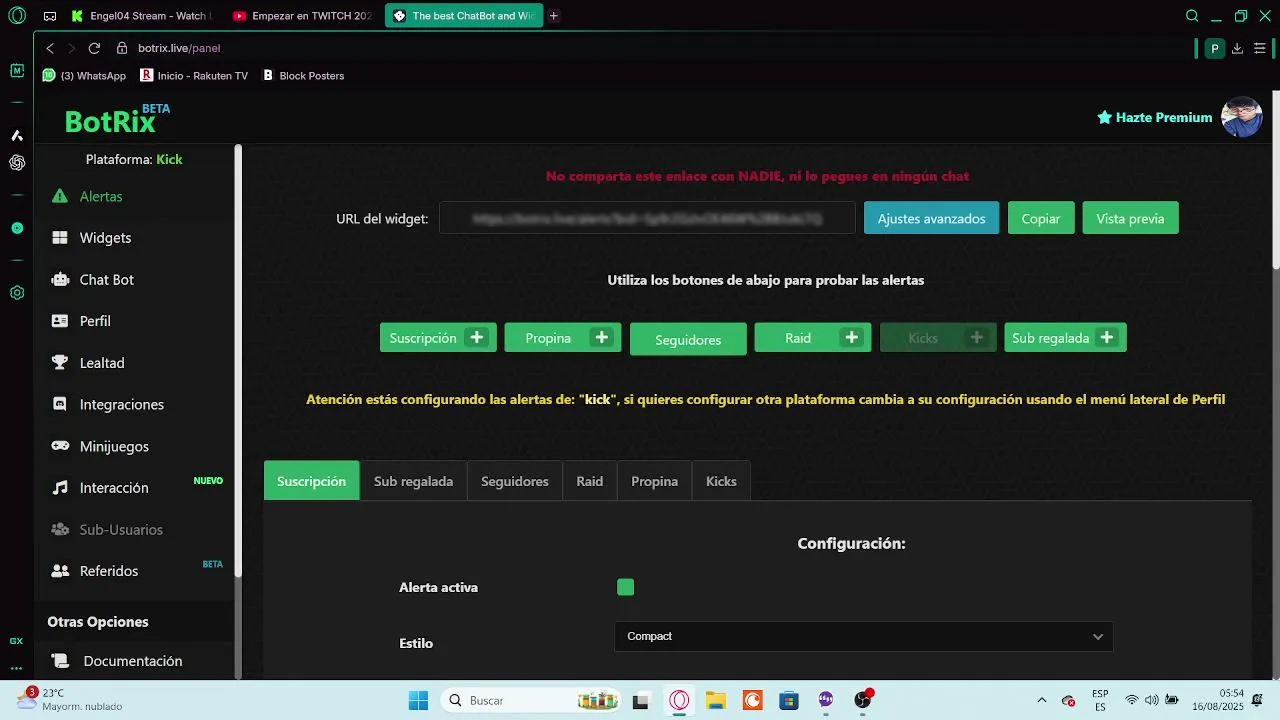Click plus icon on Propina test button
The width and height of the screenshot is (1280, 720).
pyautogui.click(x=602, y=338)
